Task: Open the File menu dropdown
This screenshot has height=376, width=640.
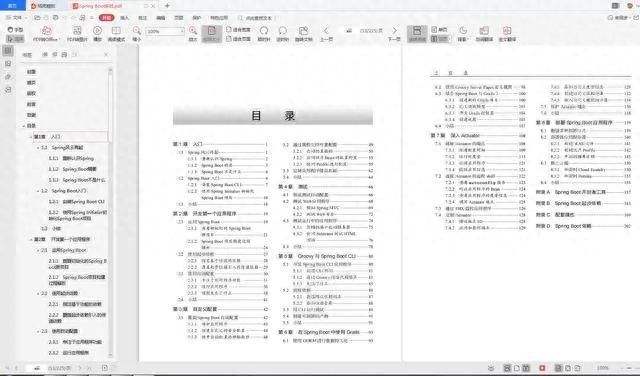Action: [17, 18]
